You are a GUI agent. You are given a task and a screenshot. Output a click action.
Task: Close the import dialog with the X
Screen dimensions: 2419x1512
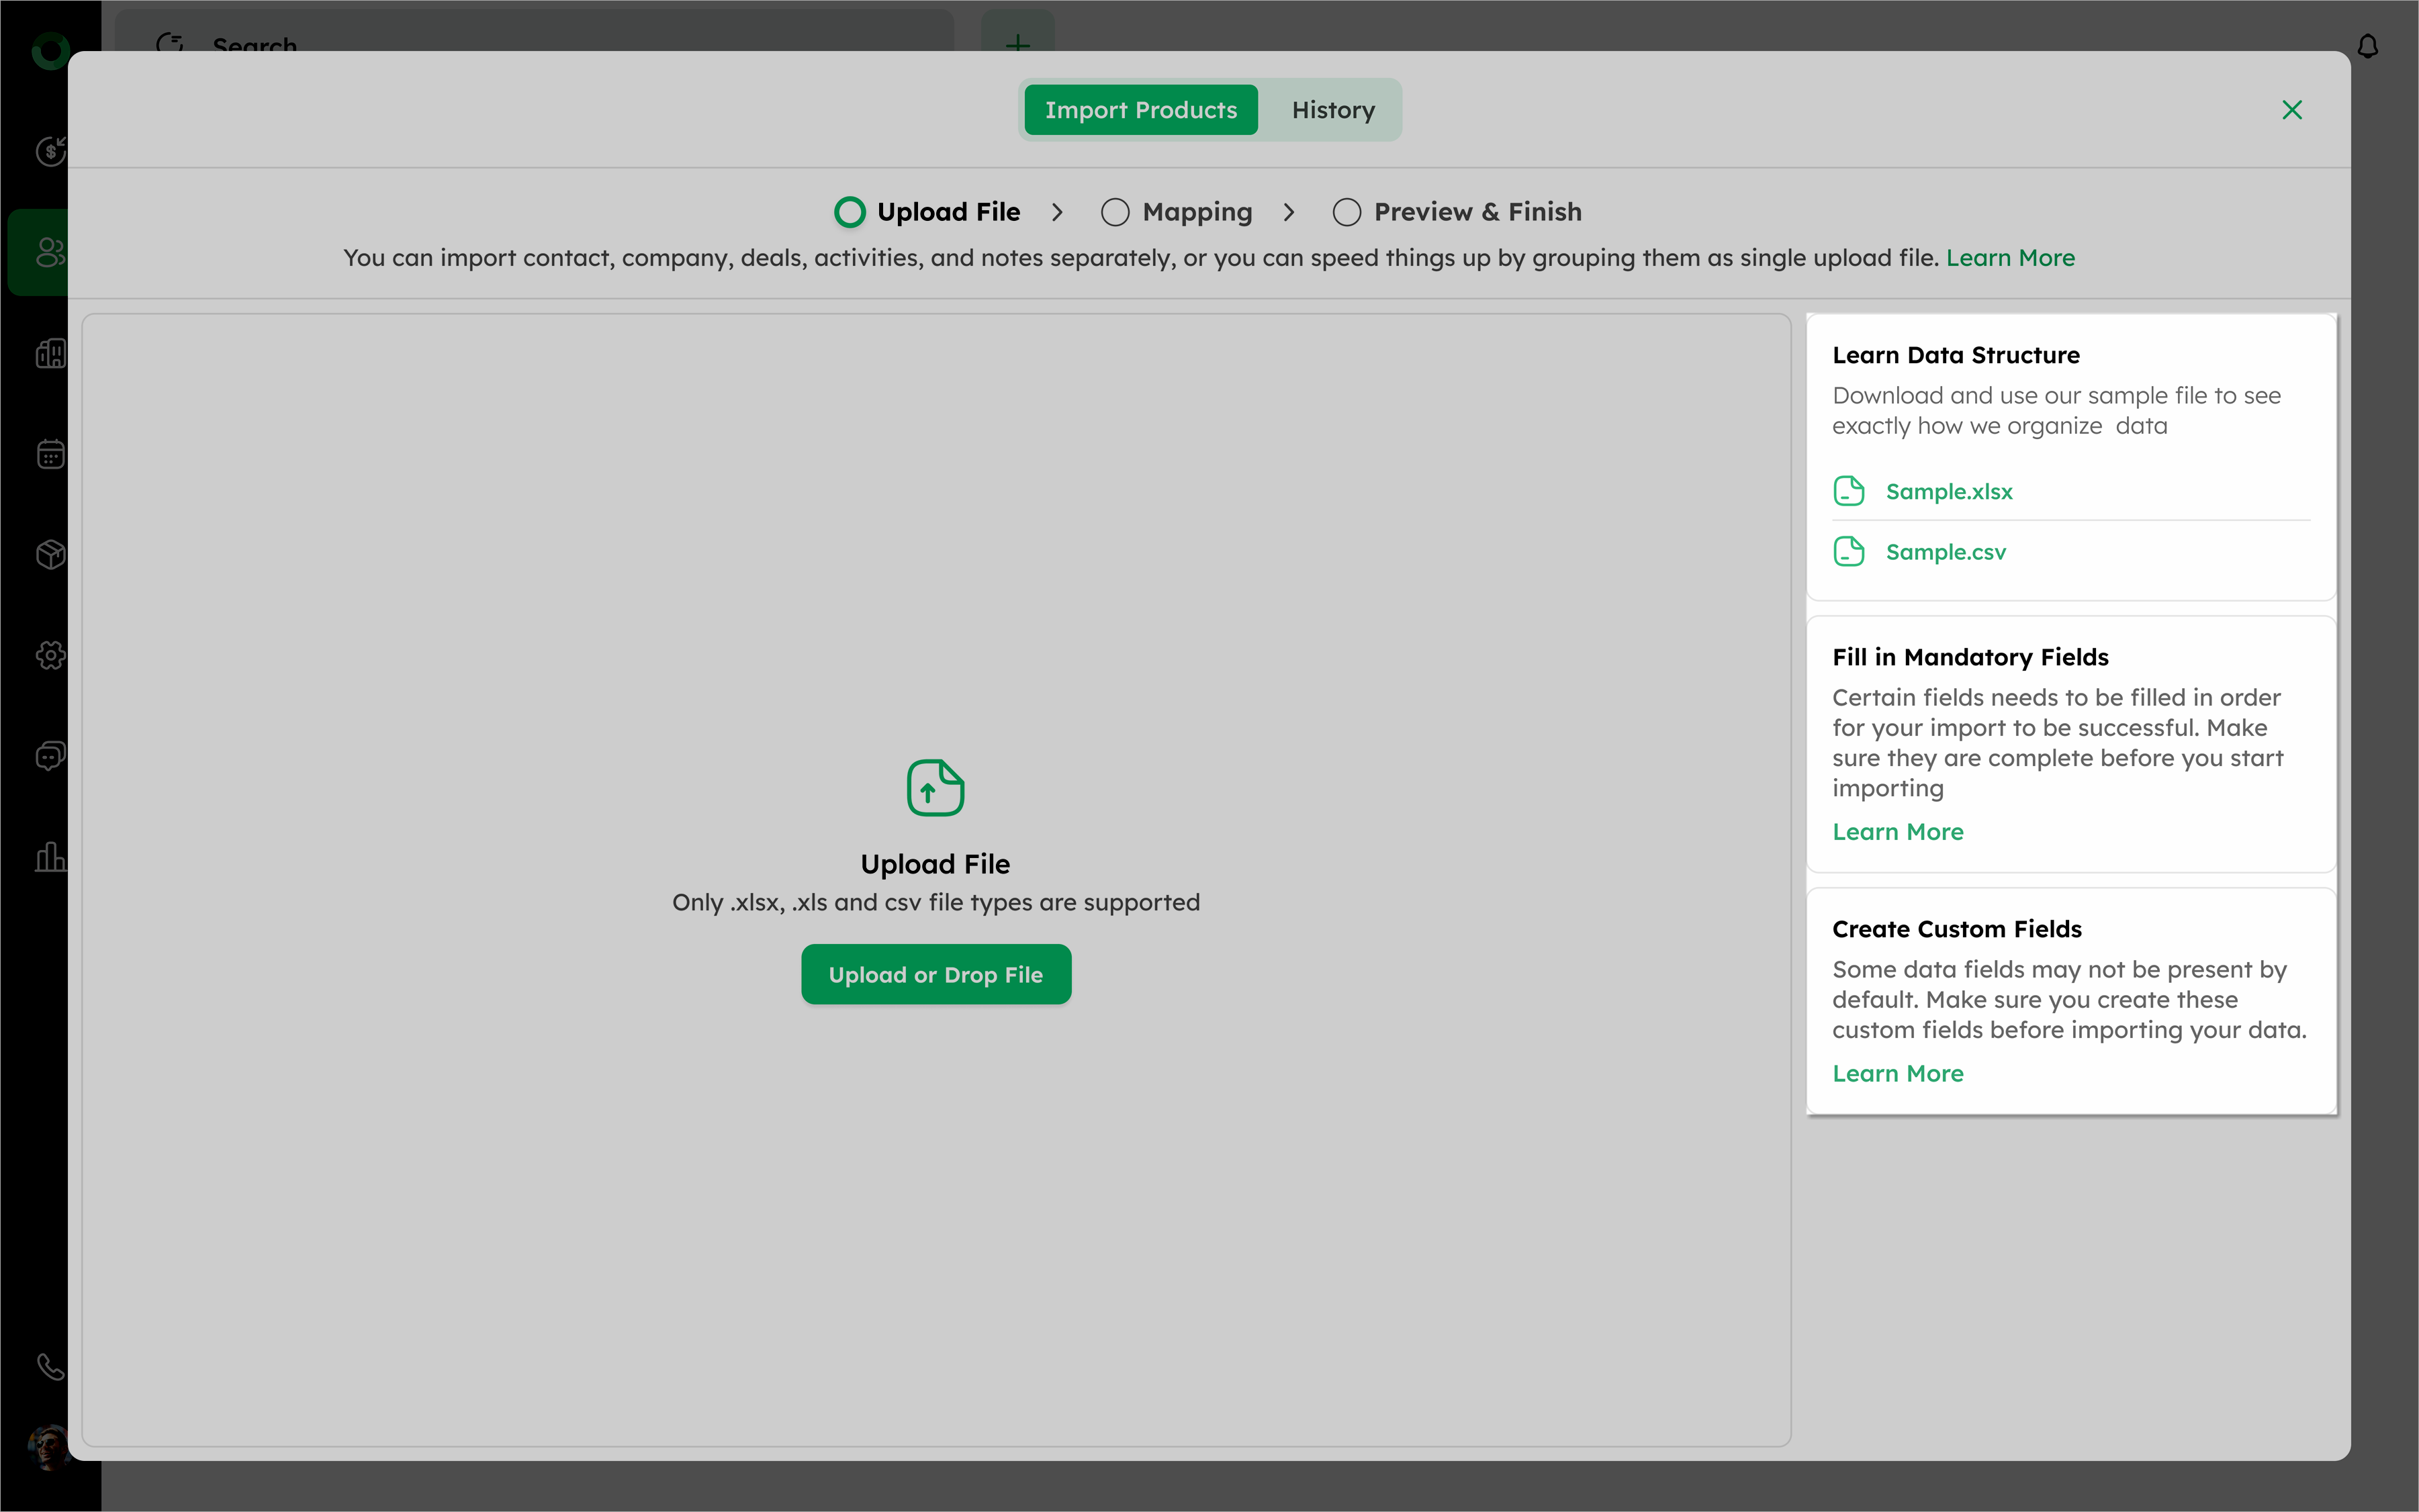(x=2291, y=110)
